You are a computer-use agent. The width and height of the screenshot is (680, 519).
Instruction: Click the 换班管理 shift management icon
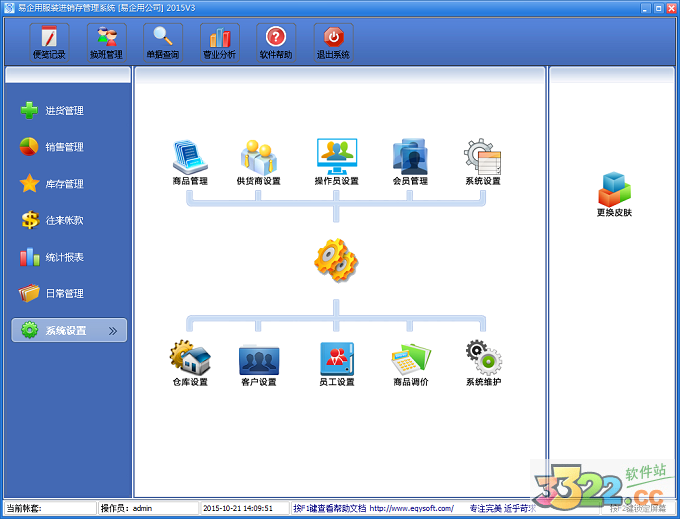pyautogui.click(x=105, y=42)
